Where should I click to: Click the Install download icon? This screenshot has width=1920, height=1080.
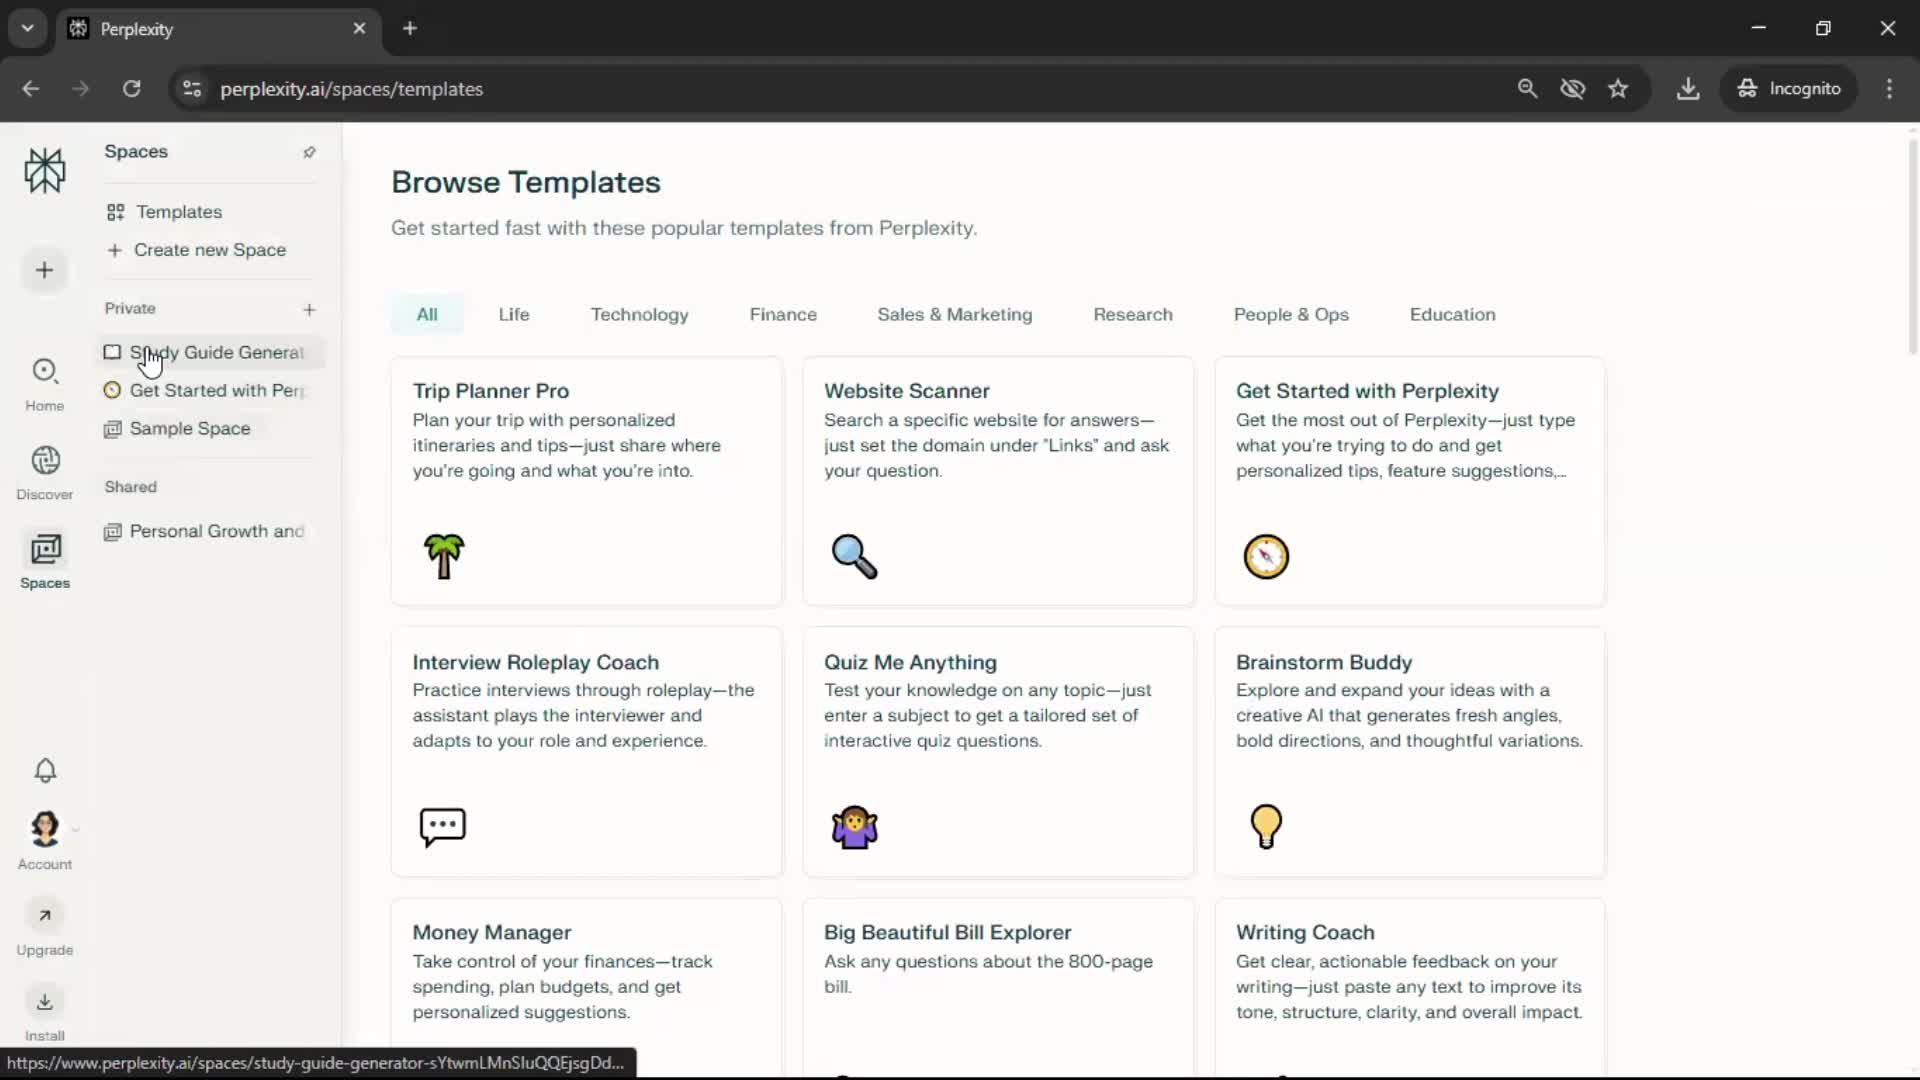pyautogui.click(x=45, y=1002)
